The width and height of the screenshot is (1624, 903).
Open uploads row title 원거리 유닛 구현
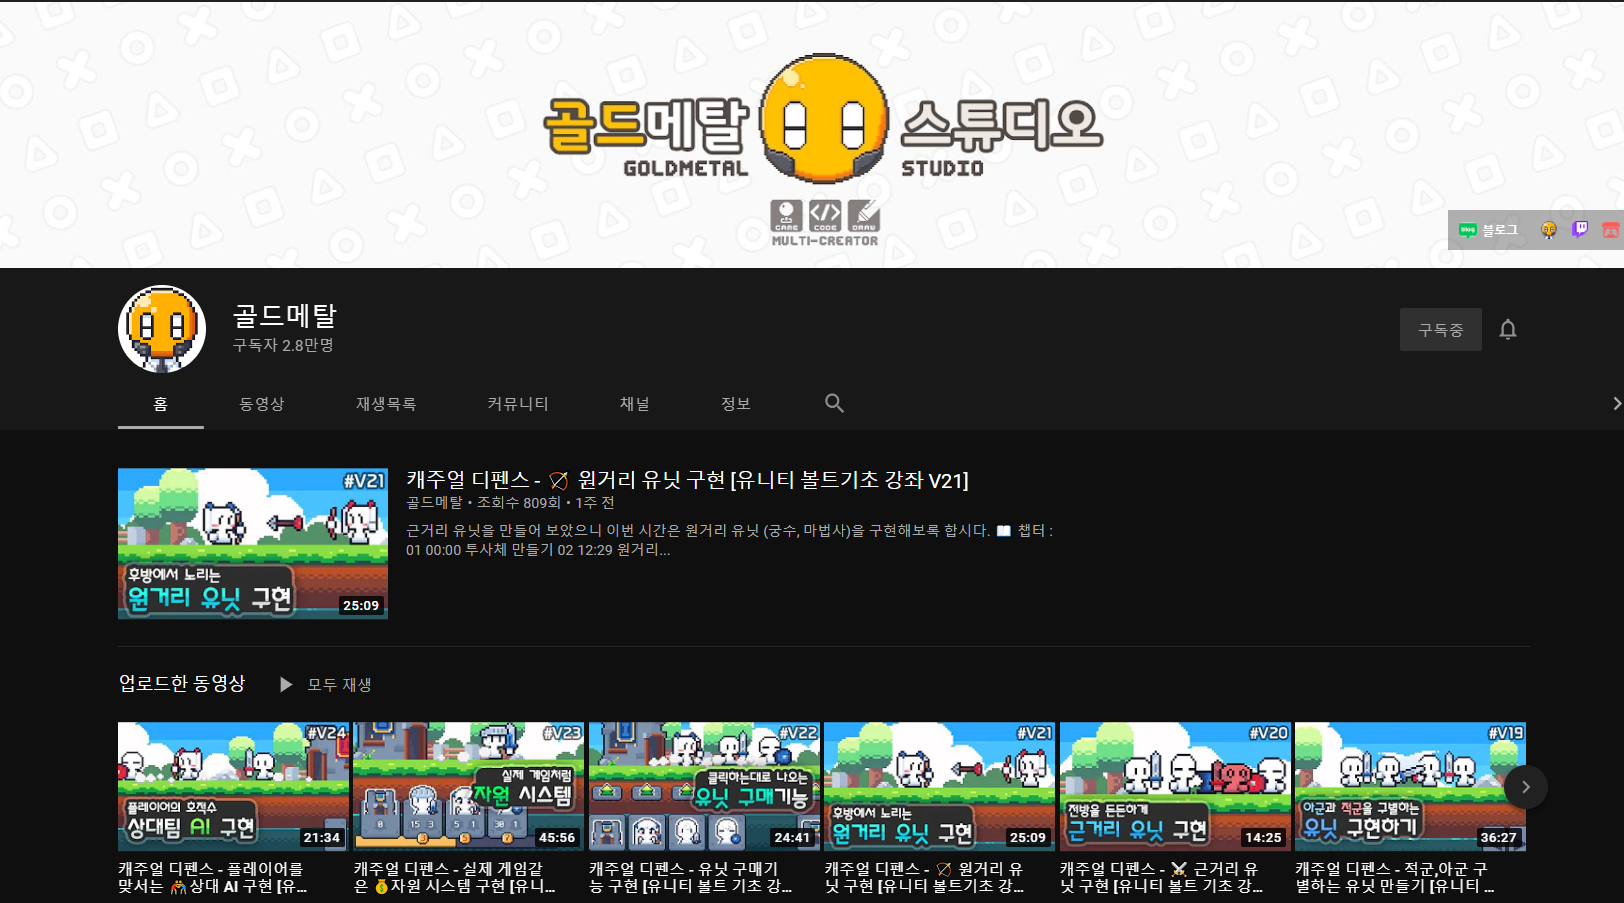tap(924, 877)
